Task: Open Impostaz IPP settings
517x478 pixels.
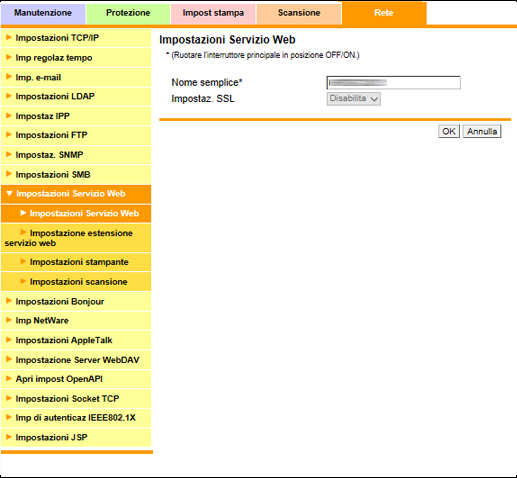Action: click(76, 116)
